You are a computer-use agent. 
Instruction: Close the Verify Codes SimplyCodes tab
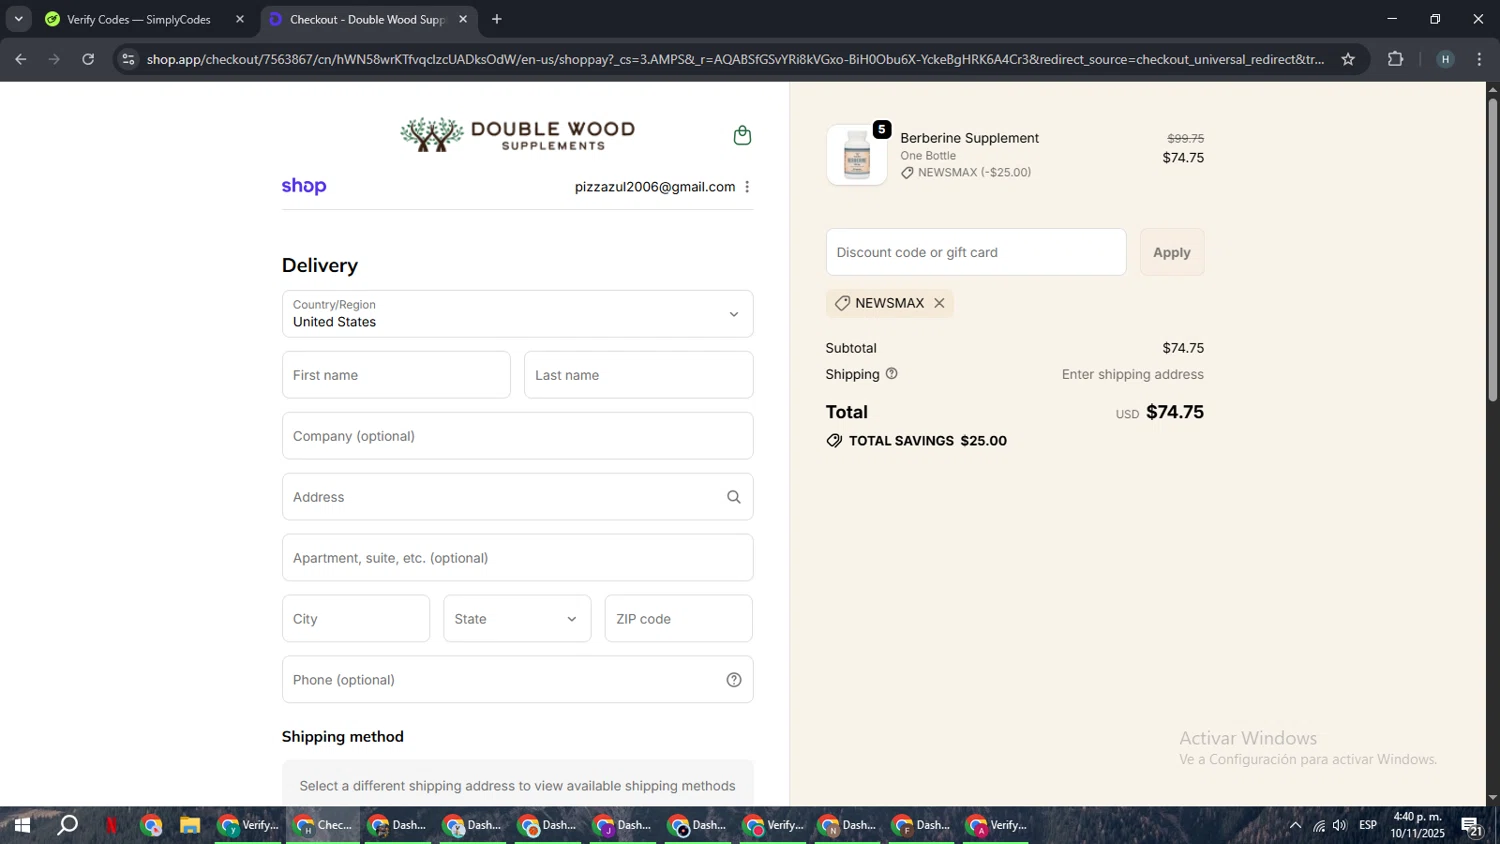pyautogui.click(x=240, y=19)
